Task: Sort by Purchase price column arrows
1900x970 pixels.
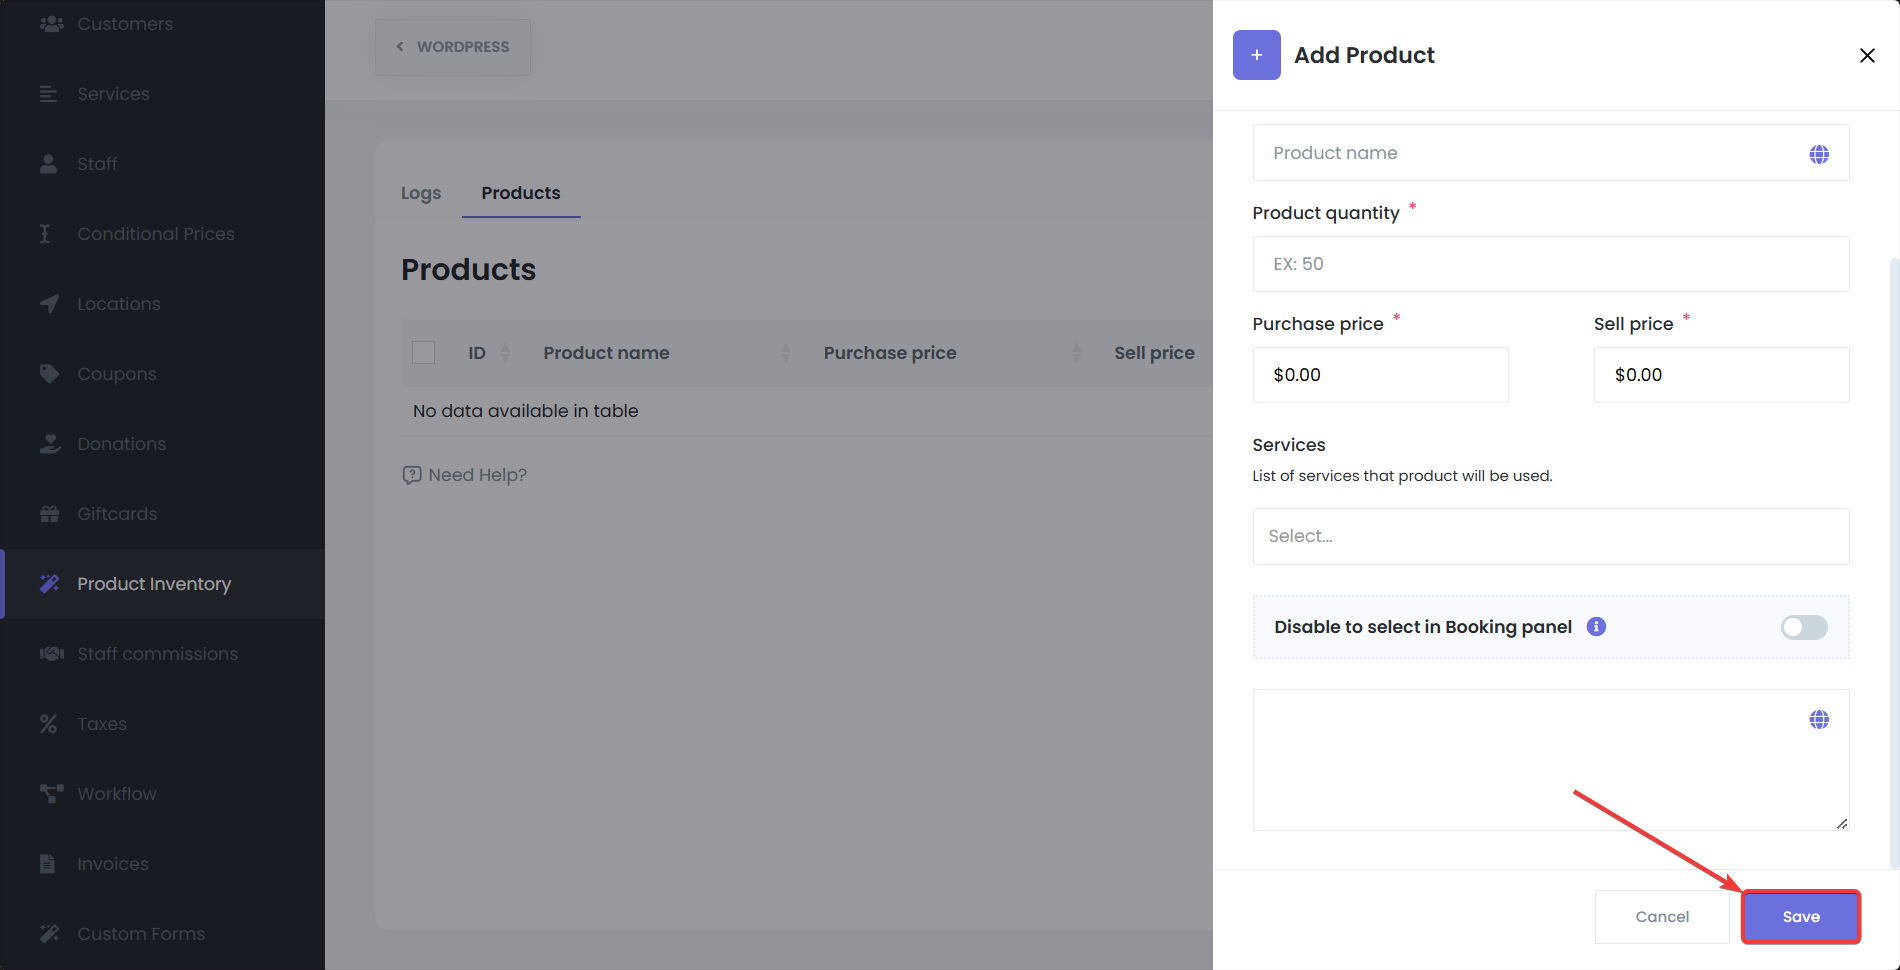Action: 1076,353
